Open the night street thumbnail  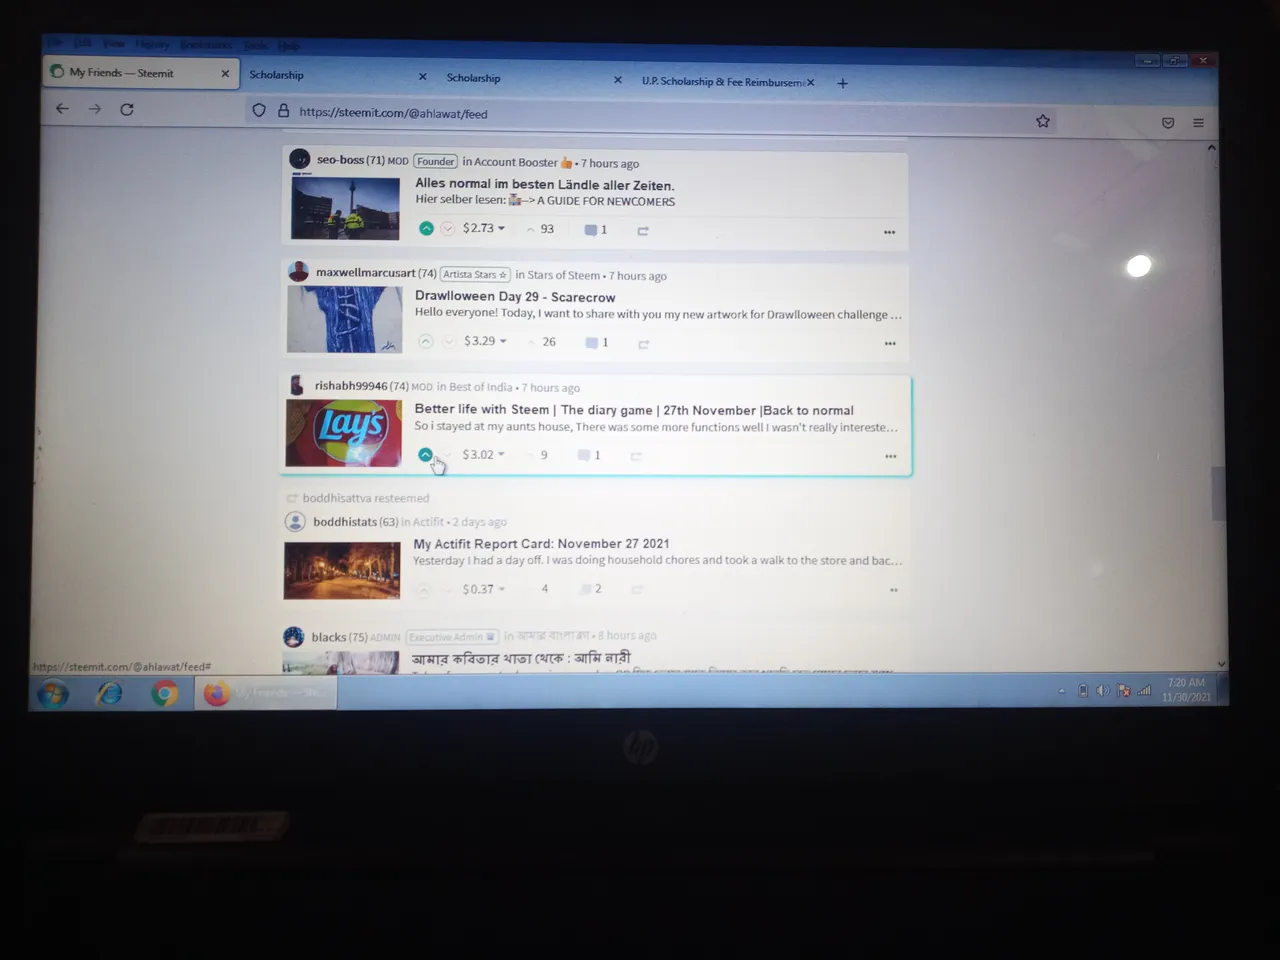point(341,571)
